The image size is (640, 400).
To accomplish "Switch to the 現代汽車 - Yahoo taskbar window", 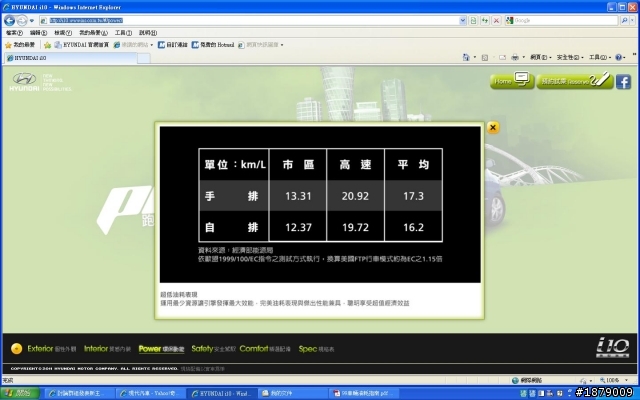I will [x=150, y=393].
